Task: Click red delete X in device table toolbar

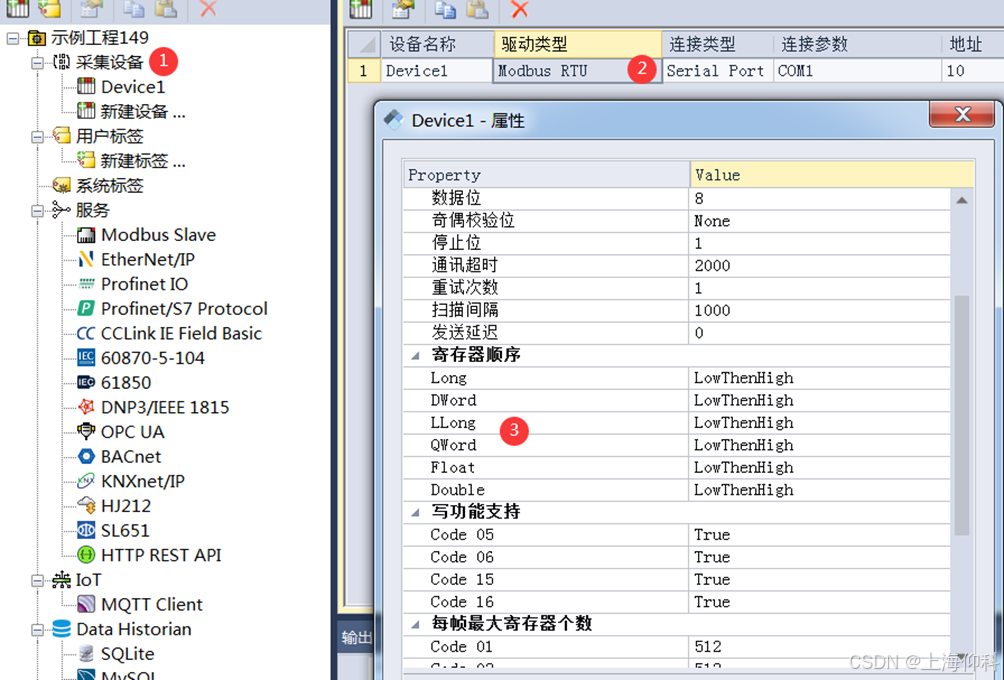Action: click(520, 9)
